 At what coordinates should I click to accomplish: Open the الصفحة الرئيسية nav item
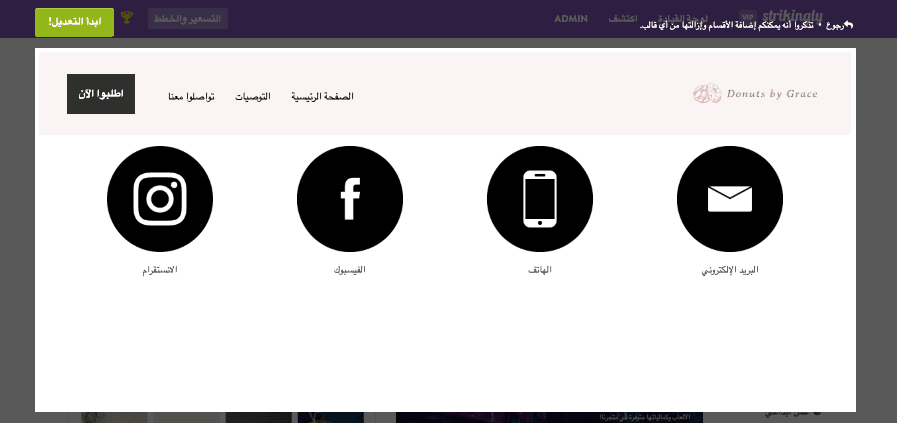click(323, 97)
